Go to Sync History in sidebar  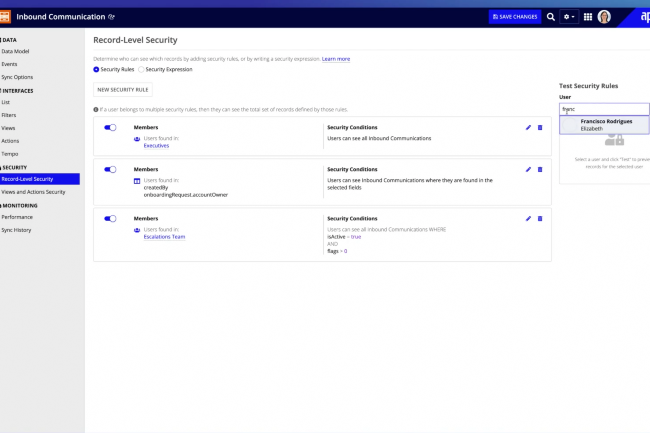pyautogui.click(x=16, y=229)
